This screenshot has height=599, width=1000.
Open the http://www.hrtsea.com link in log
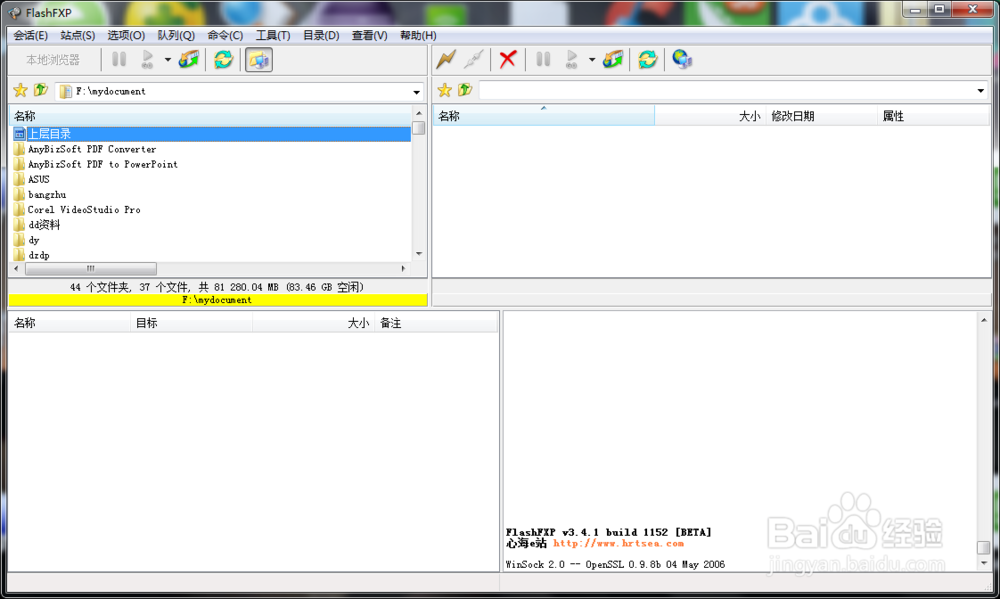619,544
